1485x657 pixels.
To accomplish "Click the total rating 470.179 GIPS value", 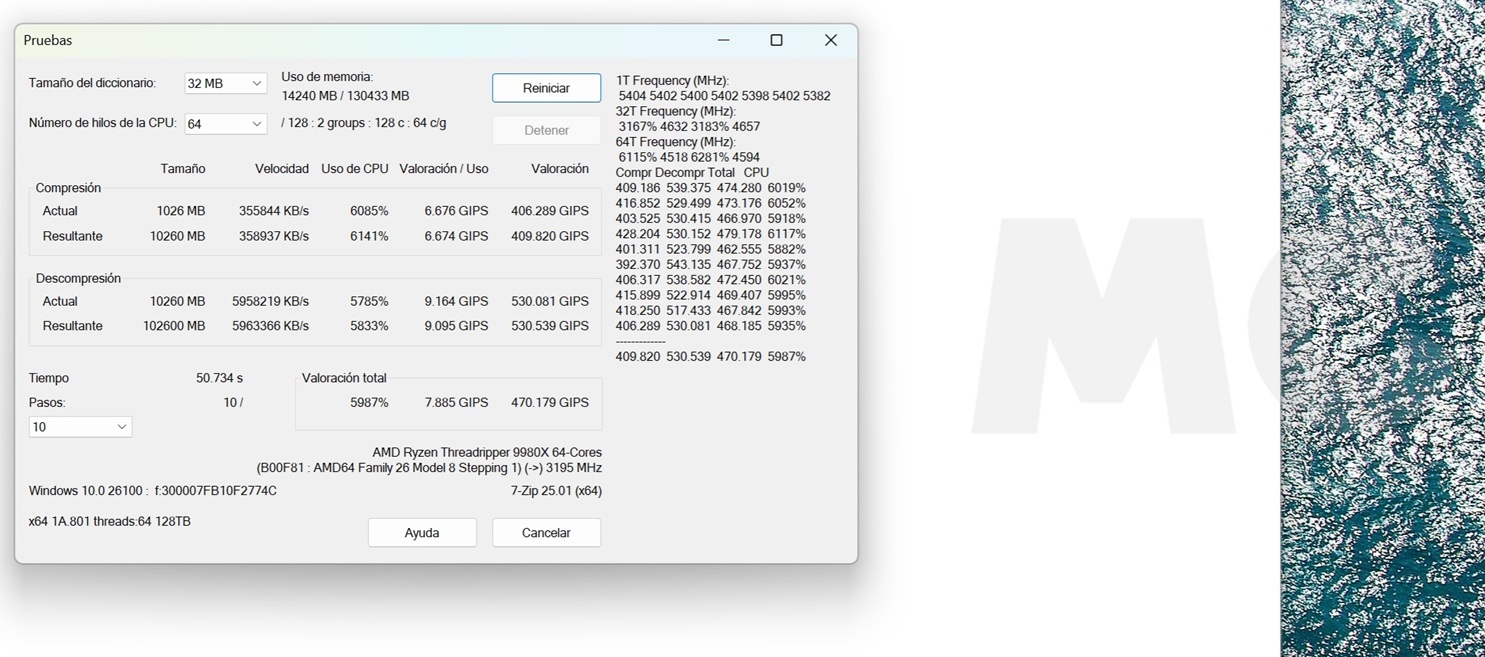I will (x=549, y=402).
